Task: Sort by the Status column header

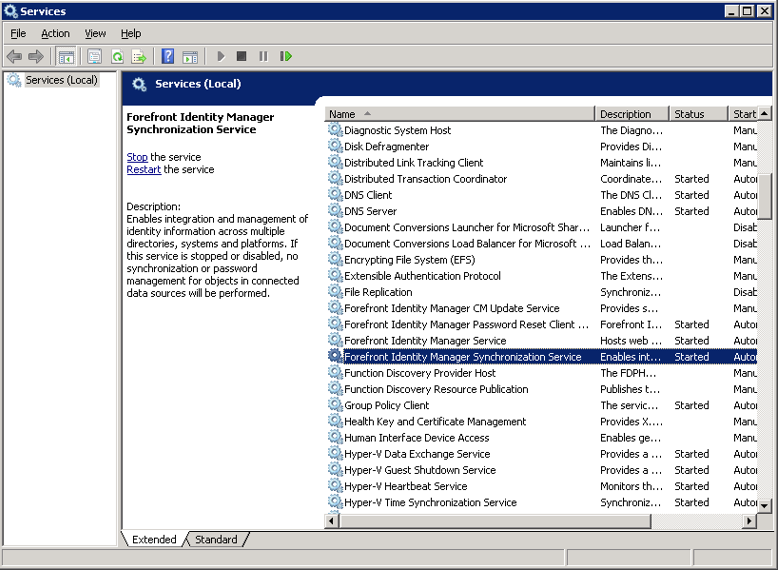Action: [x=699, y=114]
